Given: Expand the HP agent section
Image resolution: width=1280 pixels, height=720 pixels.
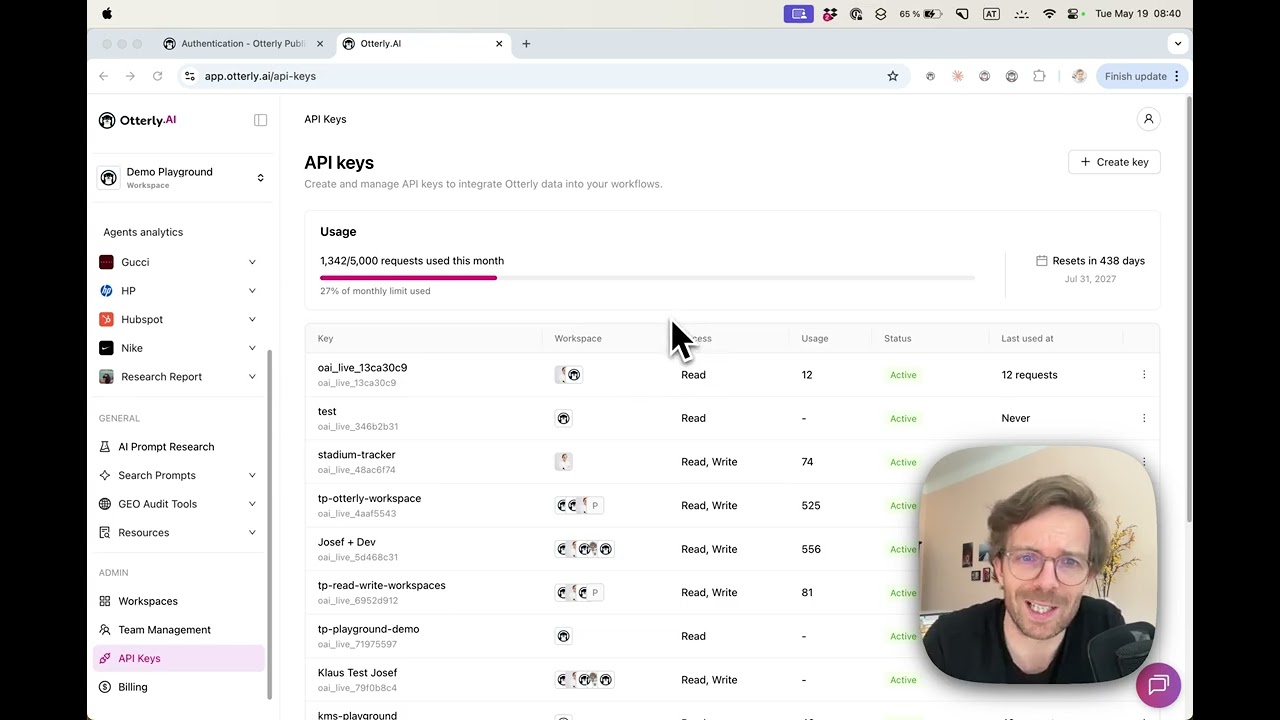Looking at the screenshot, I should (x=252, y=291).
